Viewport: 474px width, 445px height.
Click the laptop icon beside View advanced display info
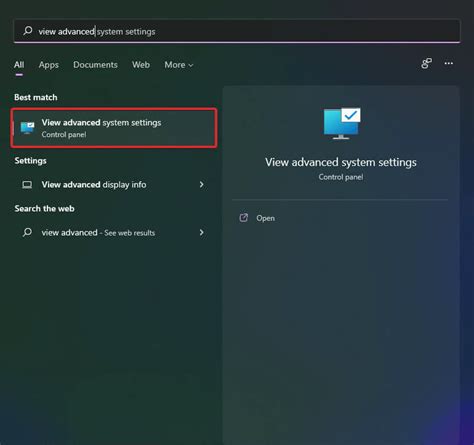tap(27, 185)
